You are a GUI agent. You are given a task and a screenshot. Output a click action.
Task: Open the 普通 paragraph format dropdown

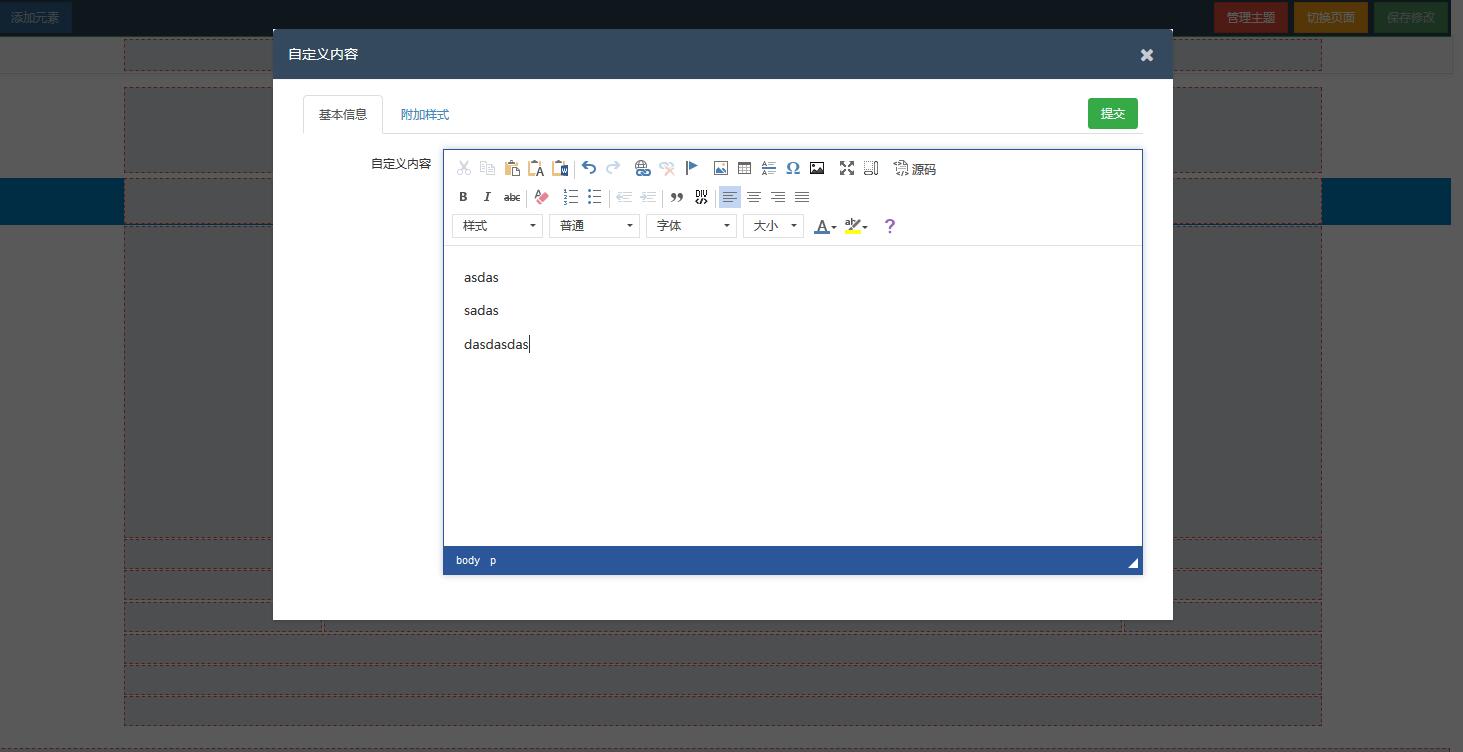594,226
